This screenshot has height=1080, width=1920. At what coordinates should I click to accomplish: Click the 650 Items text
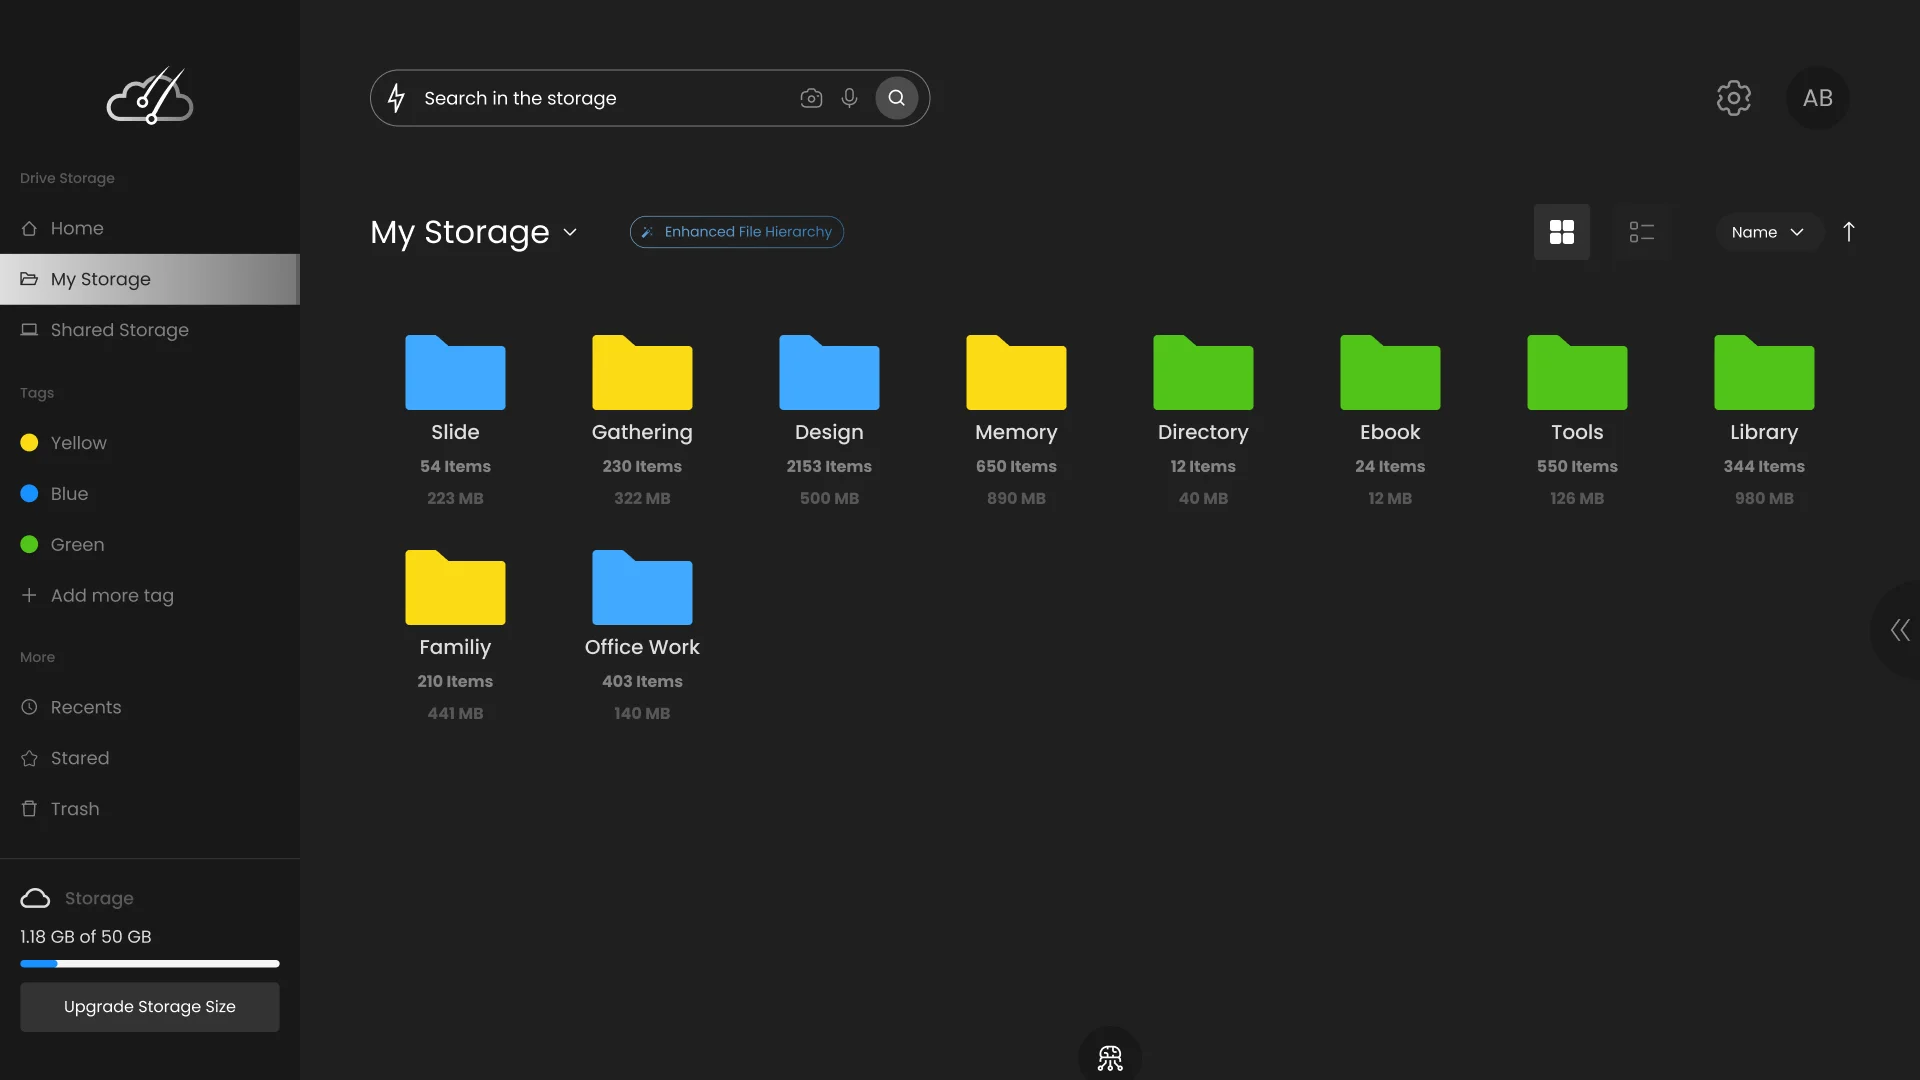pyautogui.click(x=1016, y=467)
